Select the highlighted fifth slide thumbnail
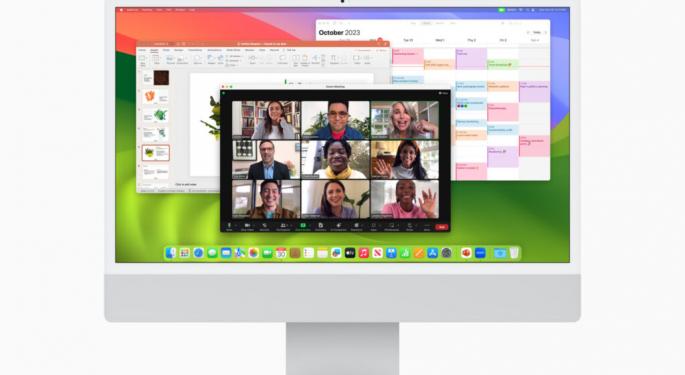This screenshot has height=375, width=685. coord(156,153)
